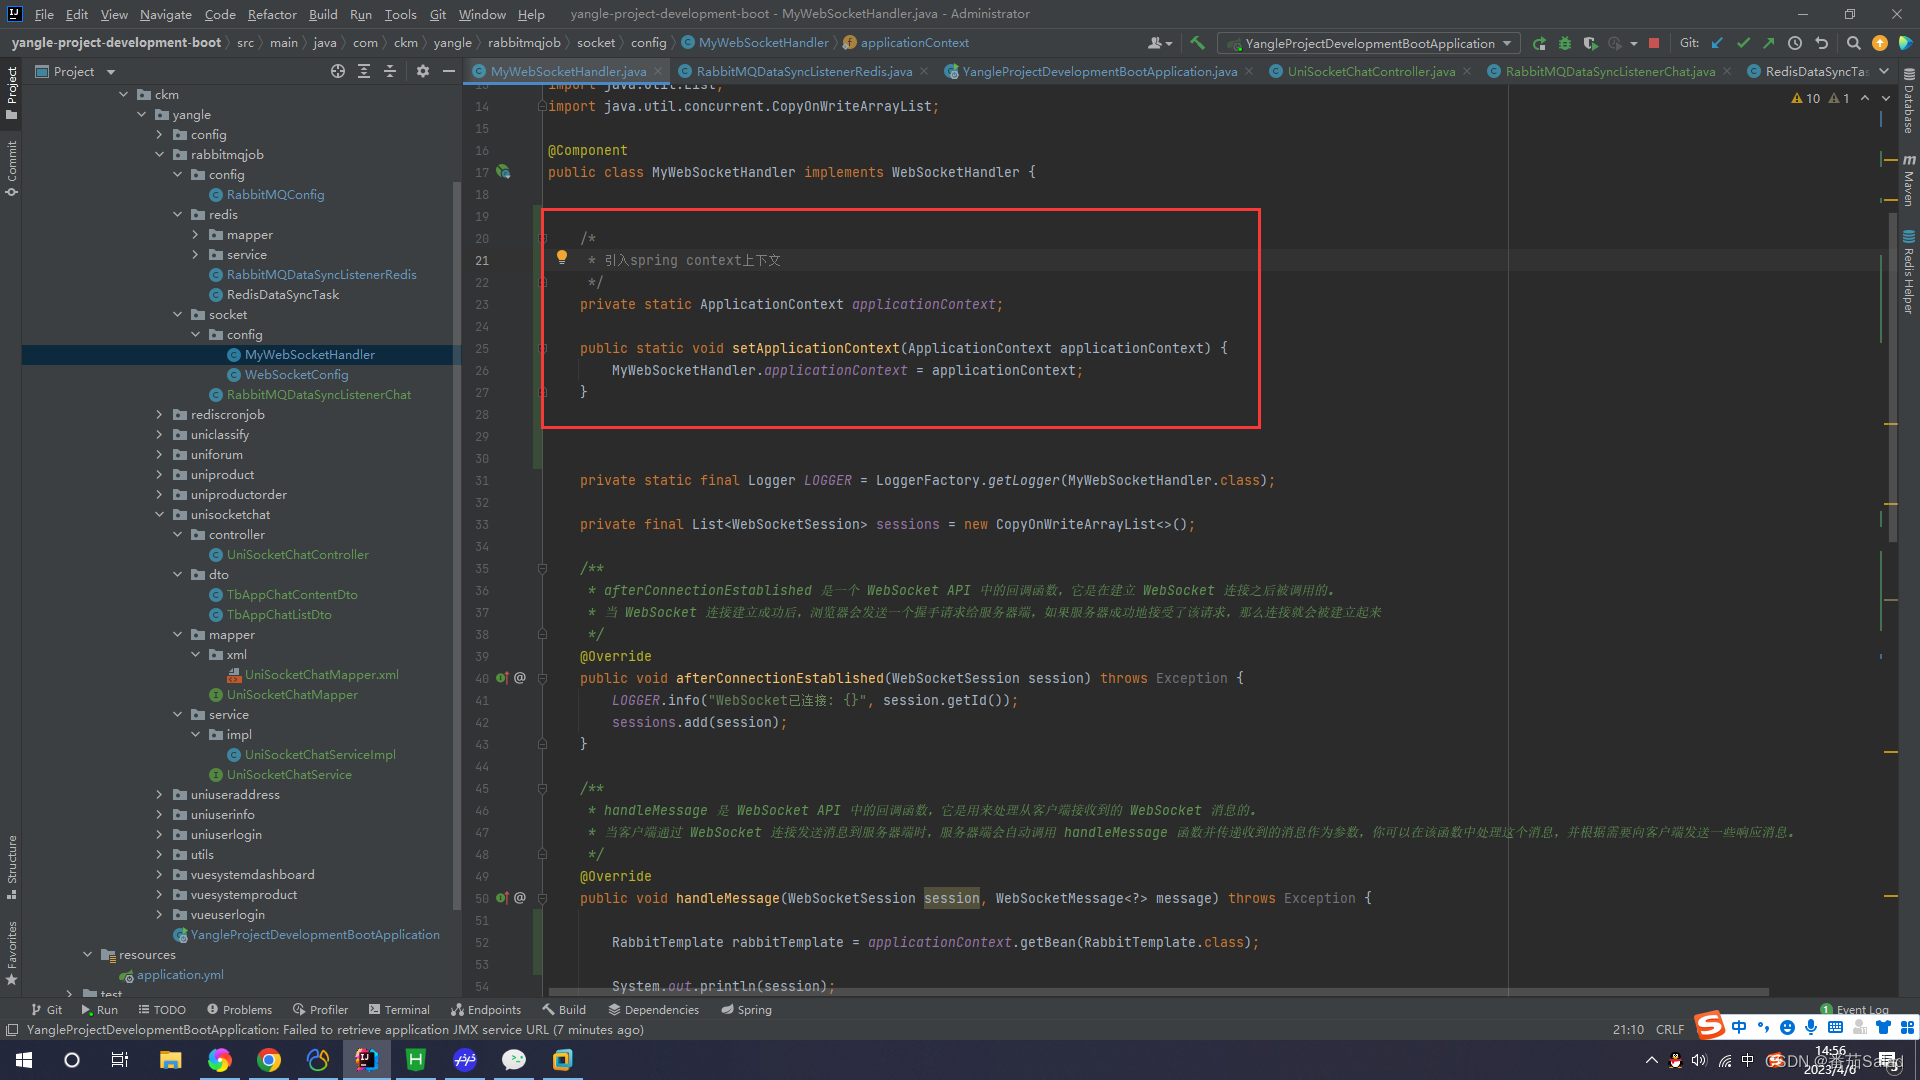Click the Build Project hammer icon
Image resolution: width=1920 pixels, height=1080 pixels.
pos(1197,43)
